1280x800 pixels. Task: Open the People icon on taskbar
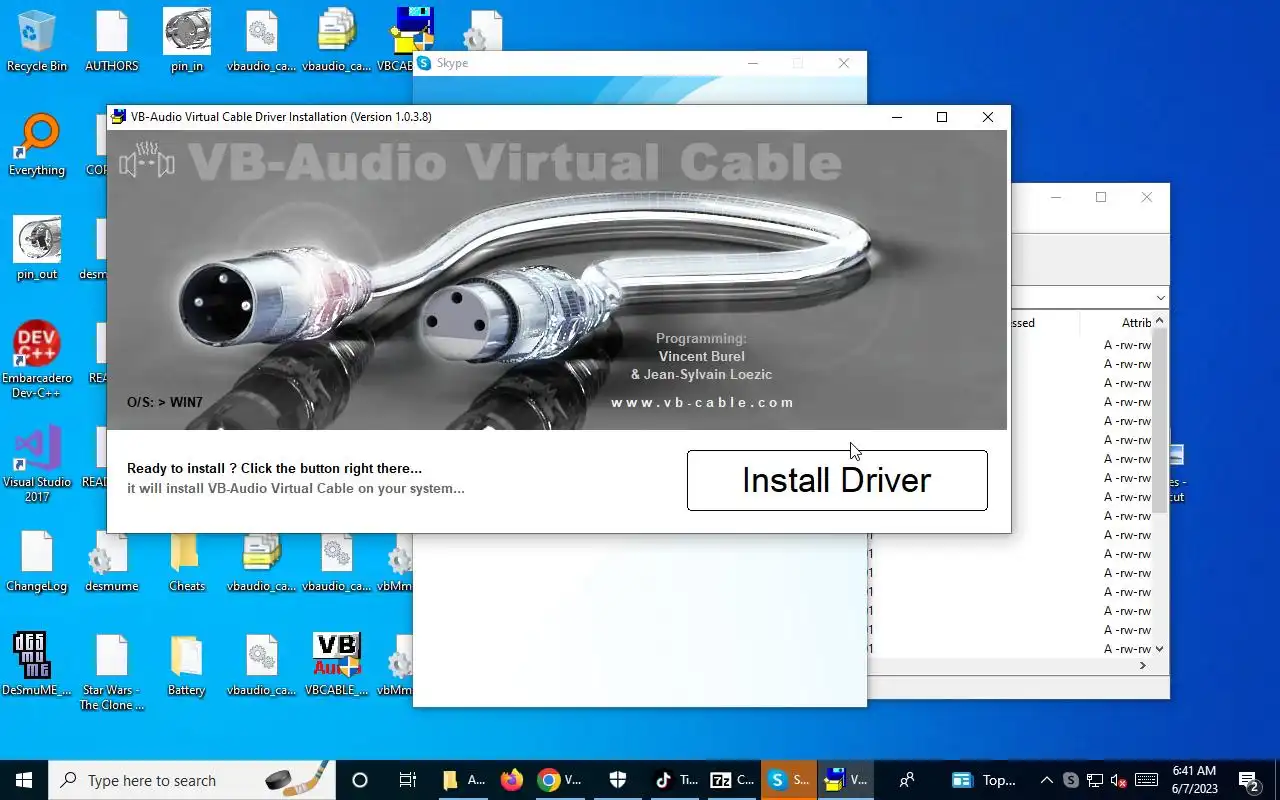[x=907, y=780]
